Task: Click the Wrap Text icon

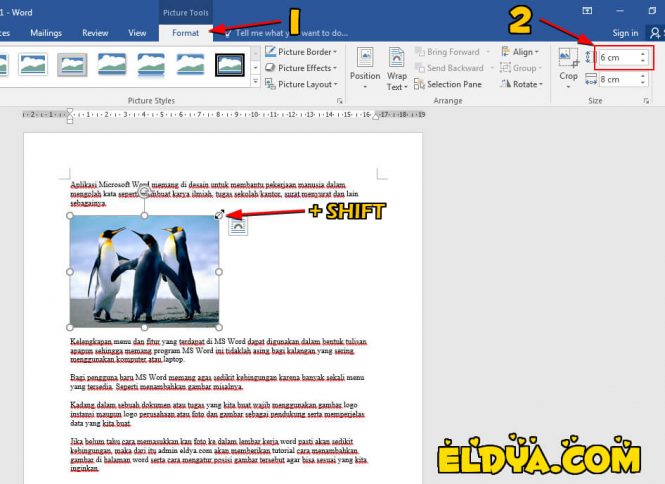Action: point(397,58)
